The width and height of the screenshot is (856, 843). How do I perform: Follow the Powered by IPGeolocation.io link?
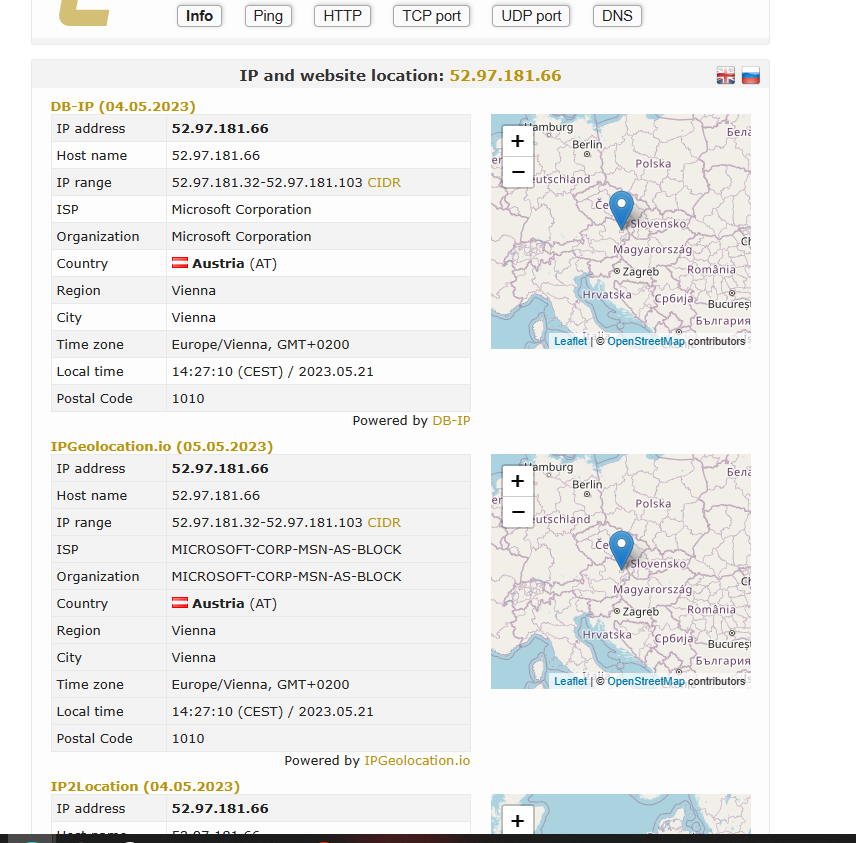coord(417,761)
